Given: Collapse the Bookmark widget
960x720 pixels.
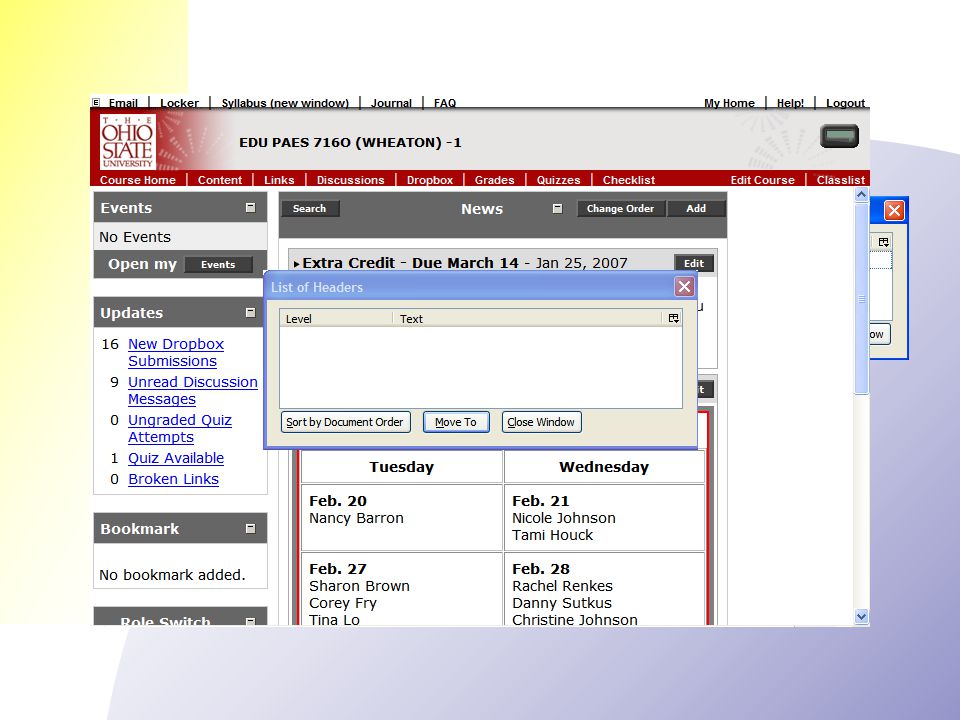Looking at the screenshot, I should pyautogui.click(x=250, y=528).
